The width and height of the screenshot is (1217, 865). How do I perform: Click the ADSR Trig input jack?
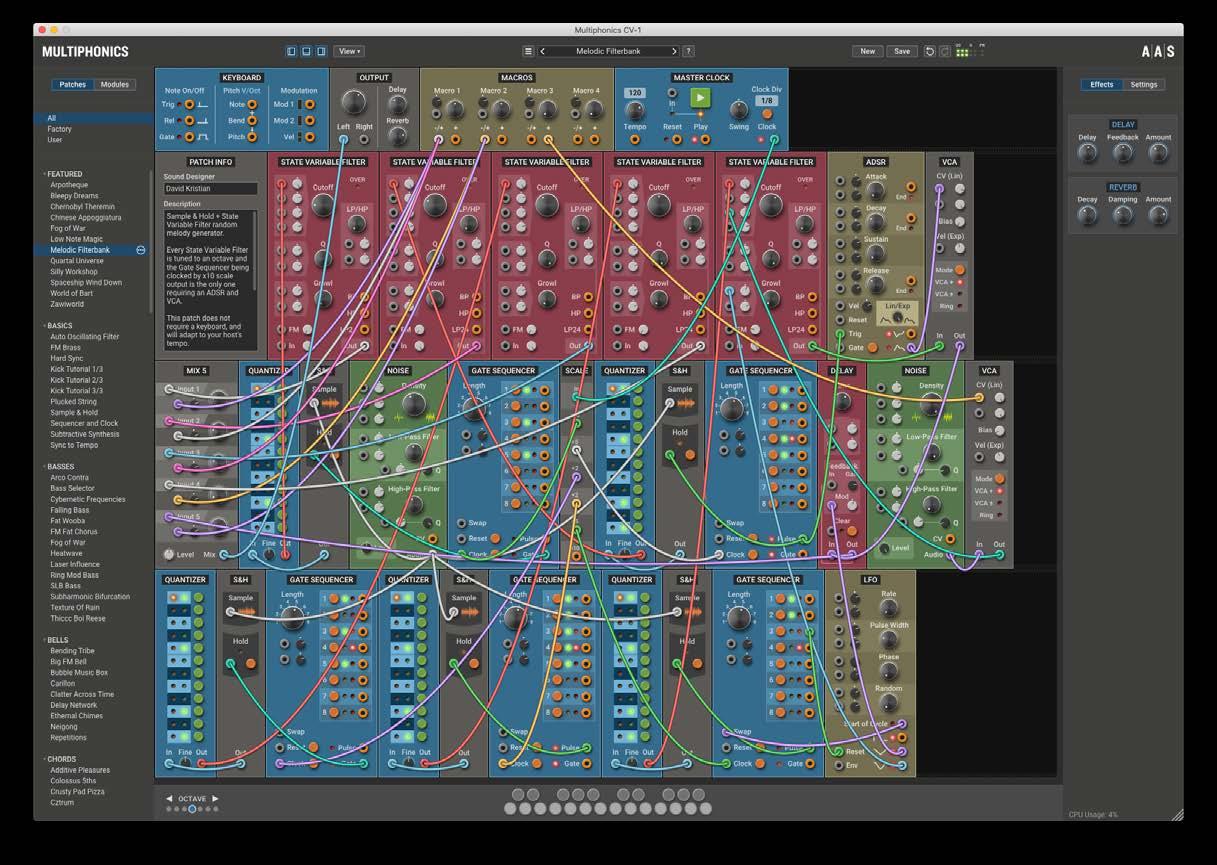click(x=840, y=334)
